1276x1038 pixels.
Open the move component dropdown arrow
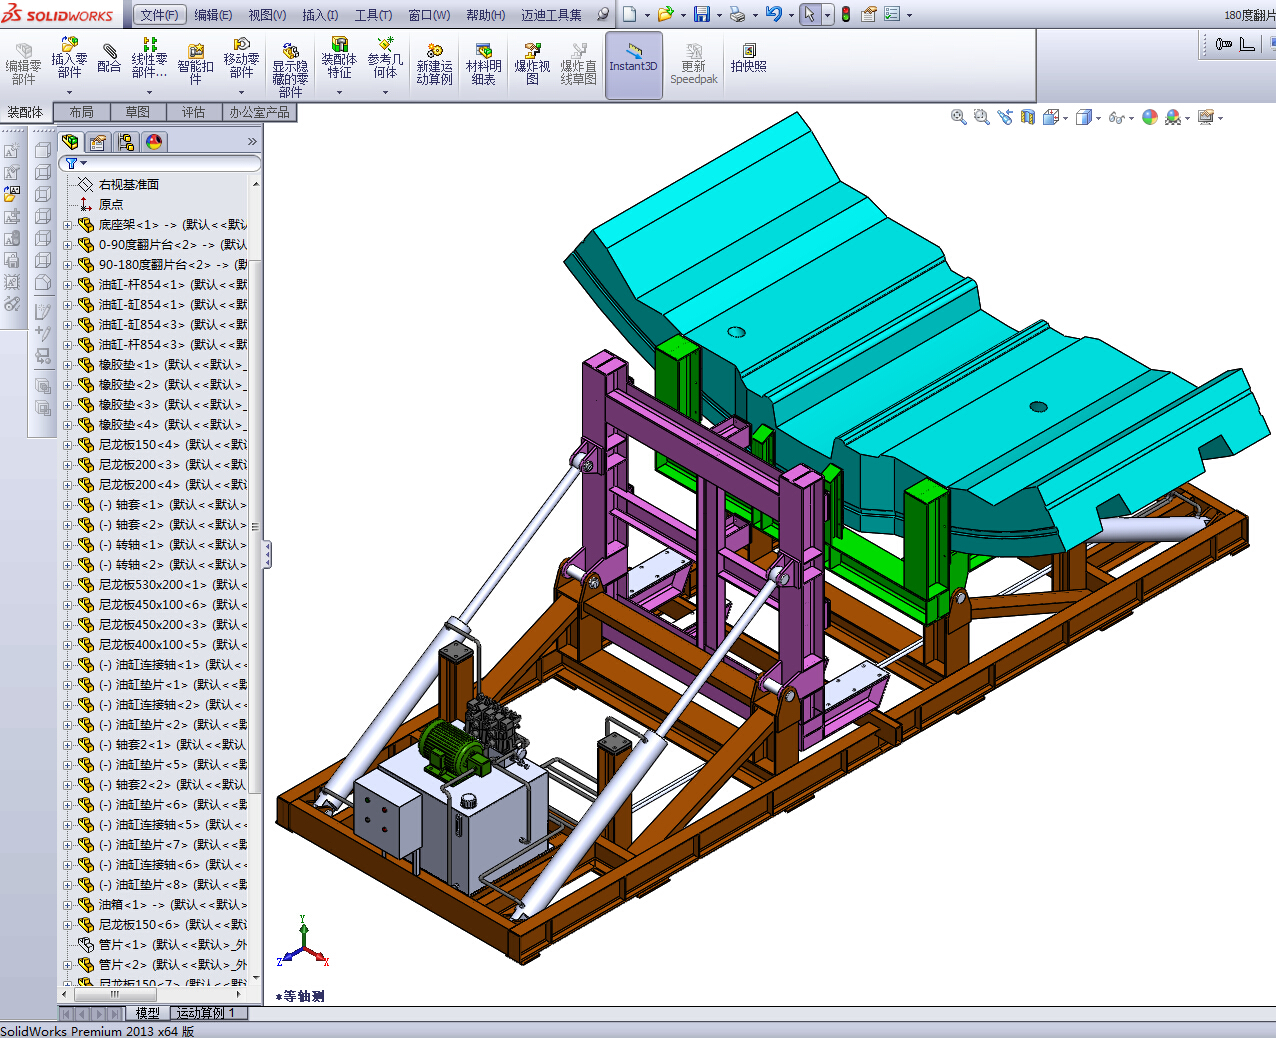click(241, 92)
